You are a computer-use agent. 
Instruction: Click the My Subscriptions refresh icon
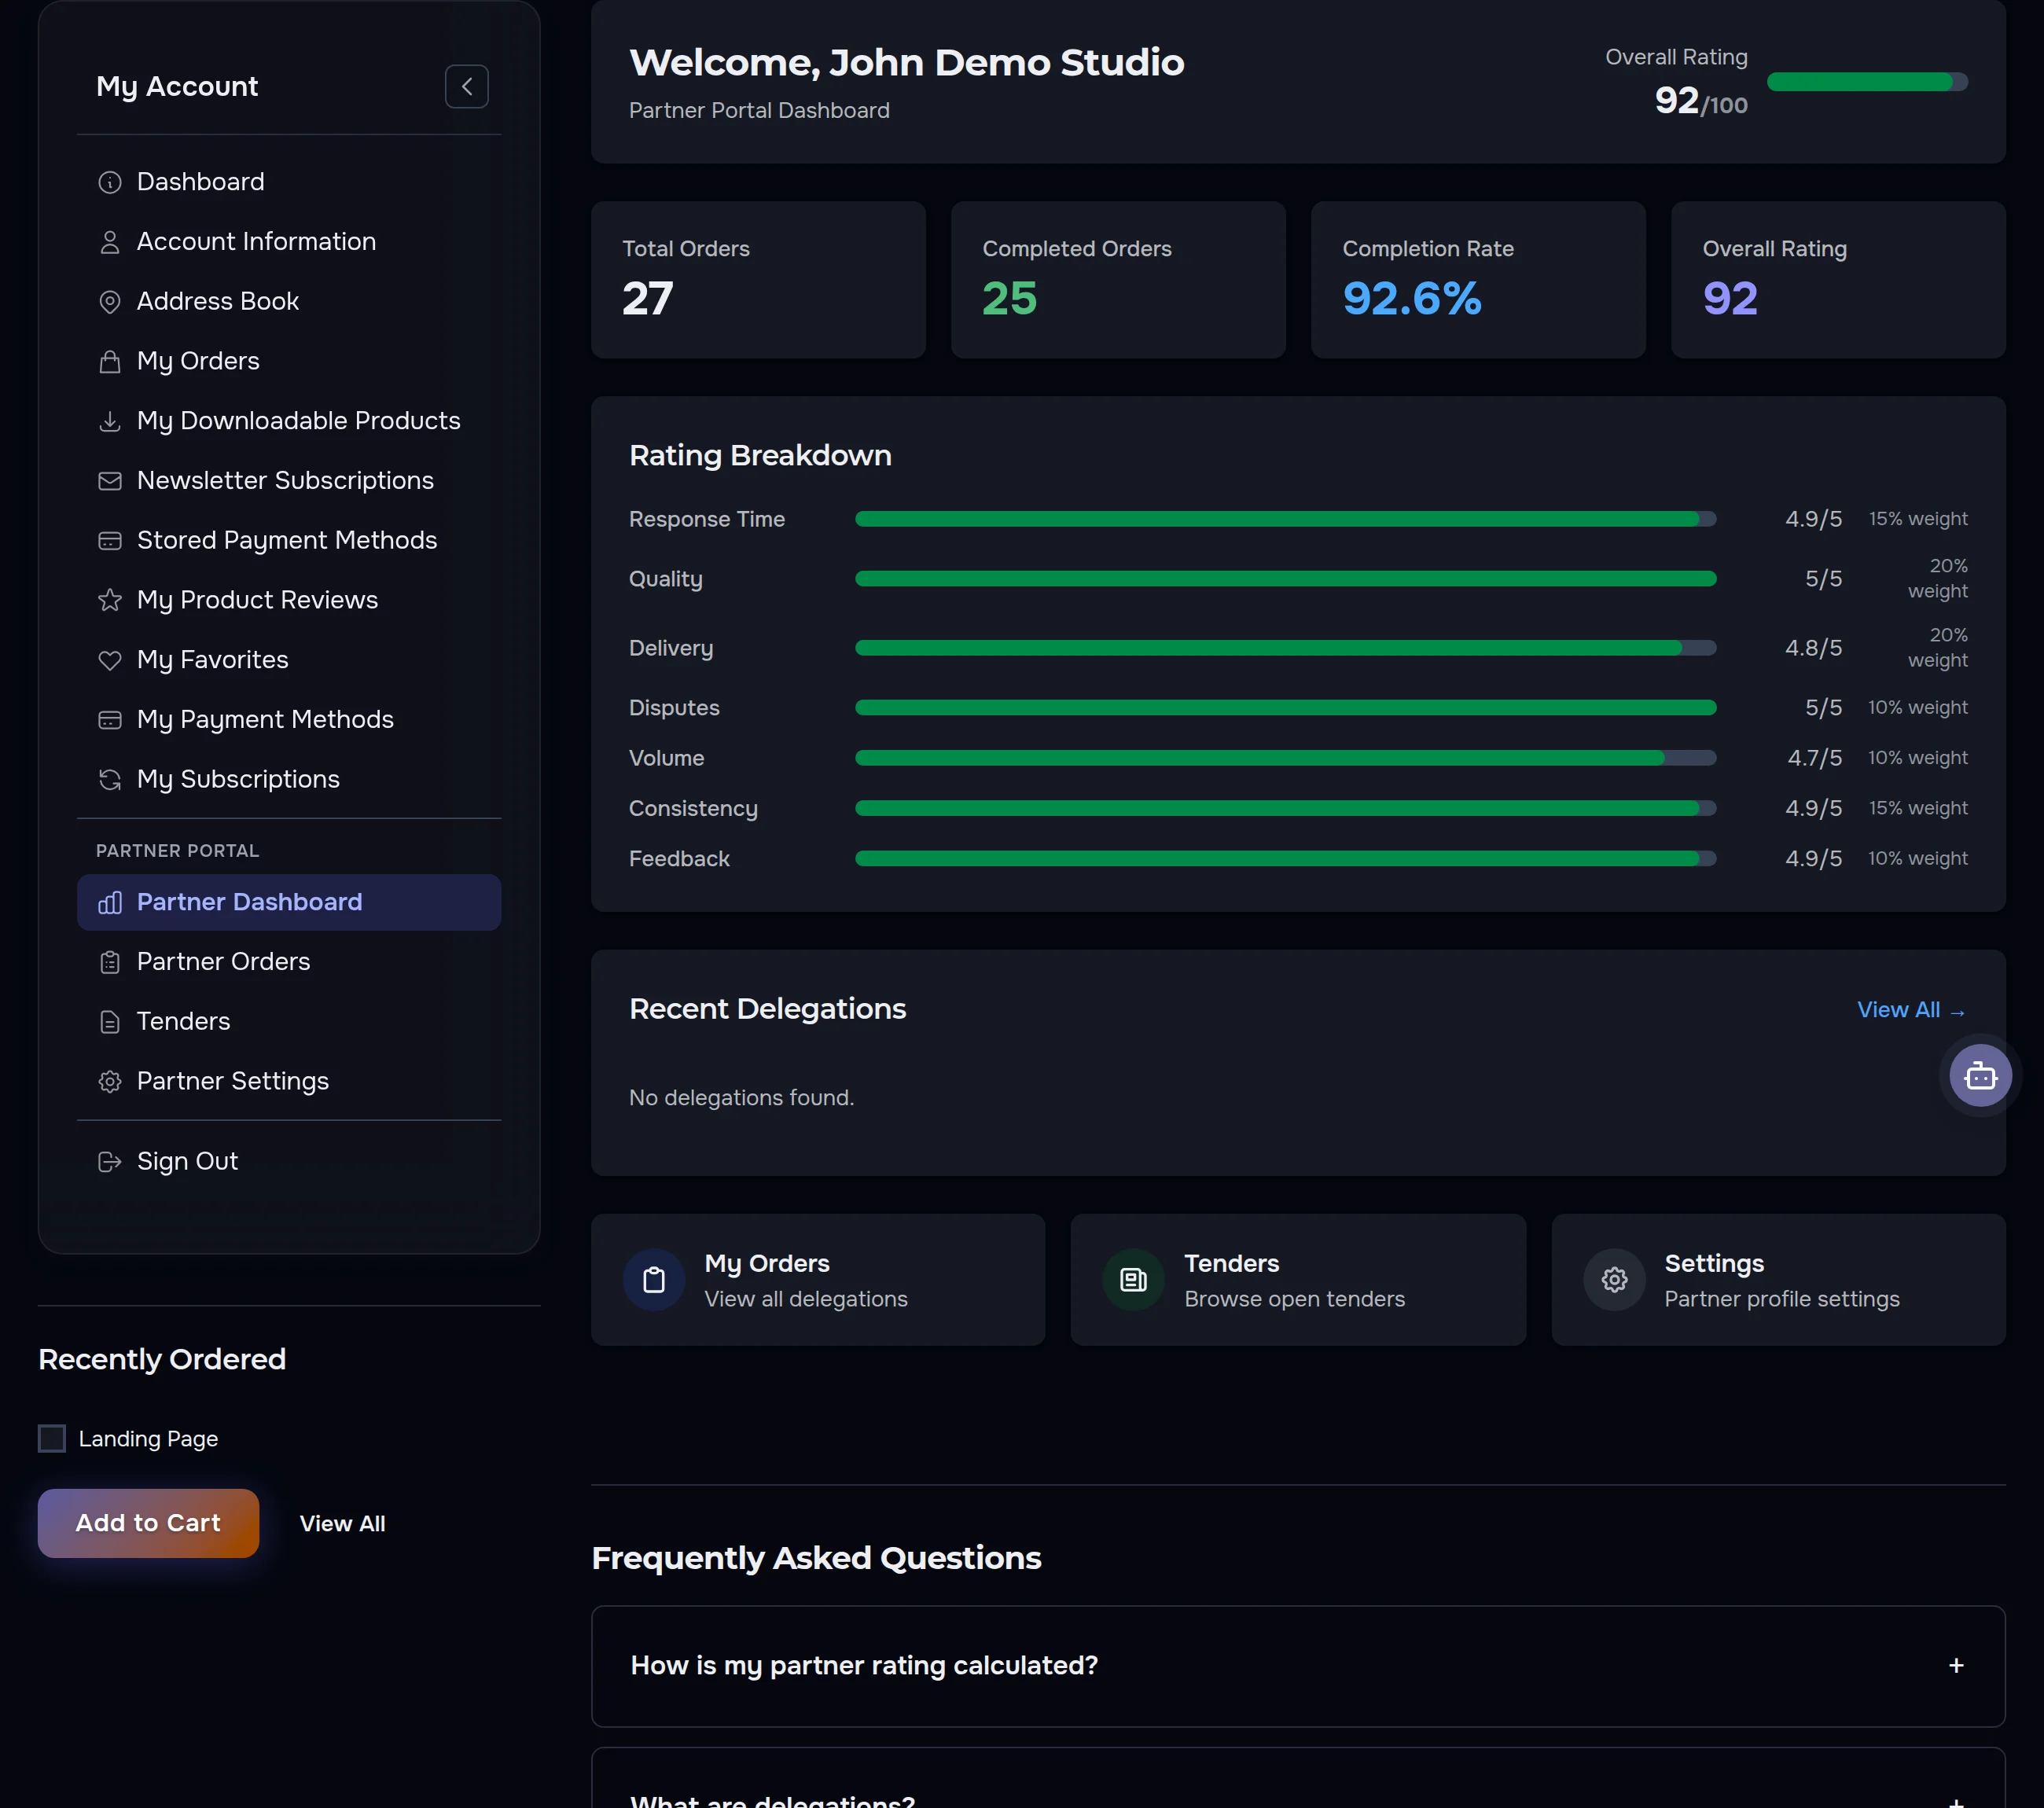pos(110,779)
